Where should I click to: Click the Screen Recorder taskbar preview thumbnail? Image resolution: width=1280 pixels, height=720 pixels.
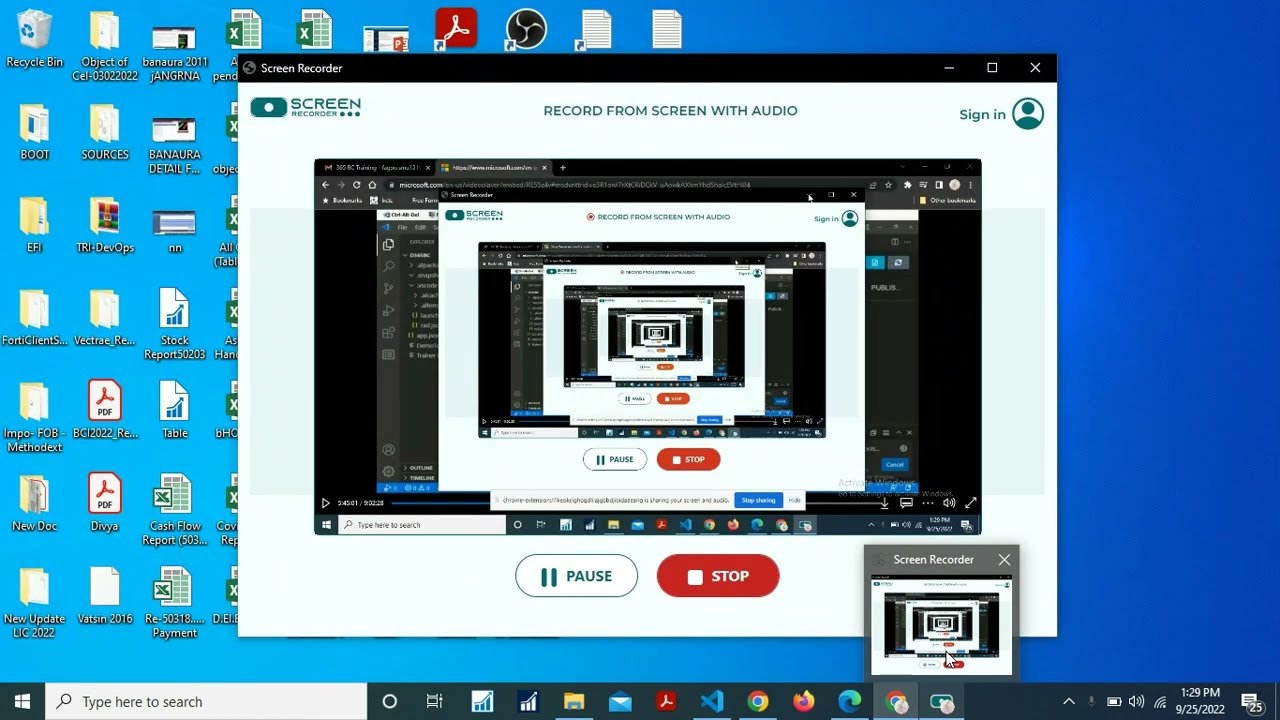pyautogui.click(x=941, y=625)
